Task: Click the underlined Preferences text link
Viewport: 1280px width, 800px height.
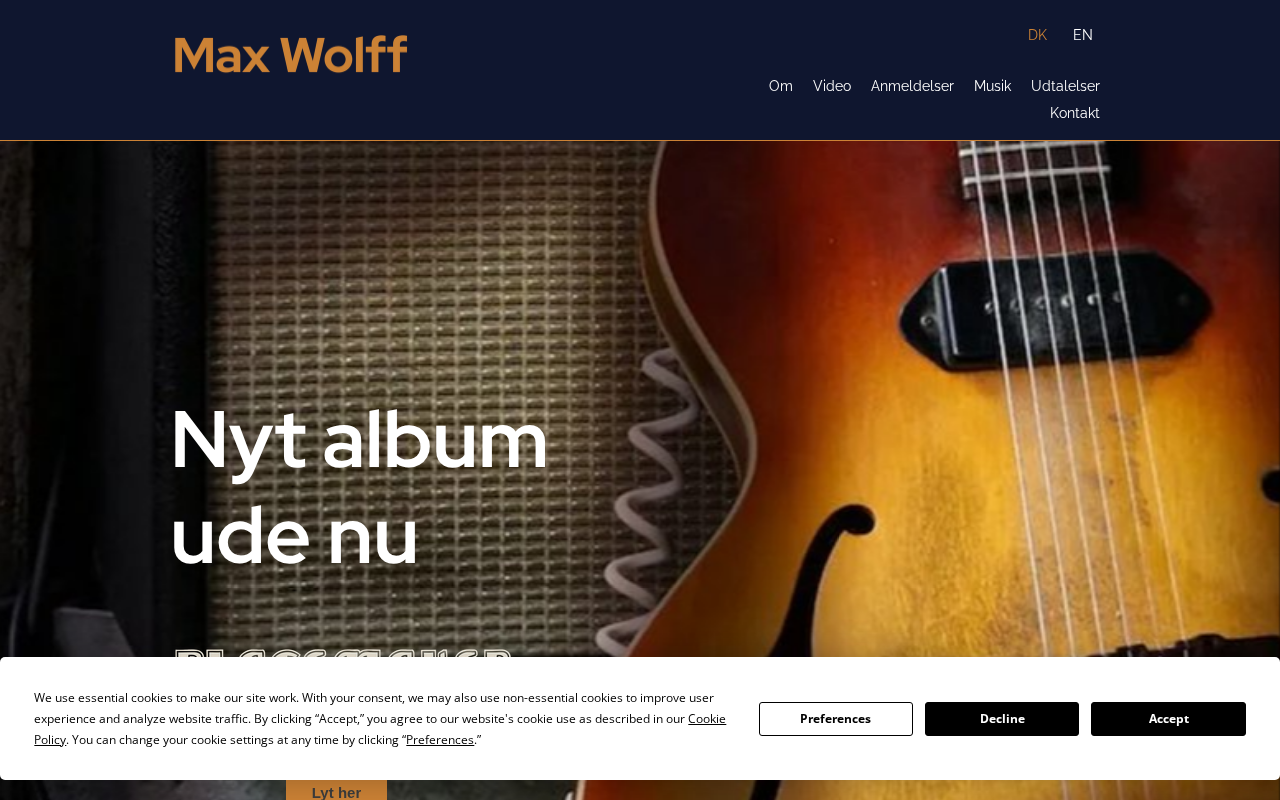Action: point(440,740)
